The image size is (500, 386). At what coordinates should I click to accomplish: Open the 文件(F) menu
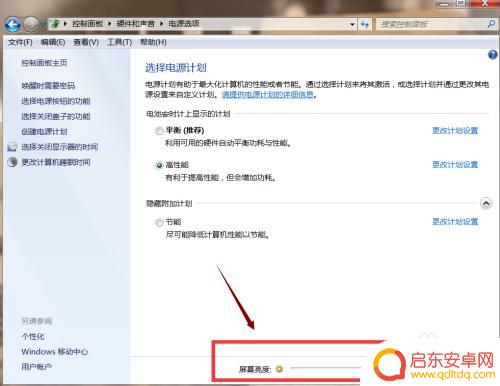point(20,42)
